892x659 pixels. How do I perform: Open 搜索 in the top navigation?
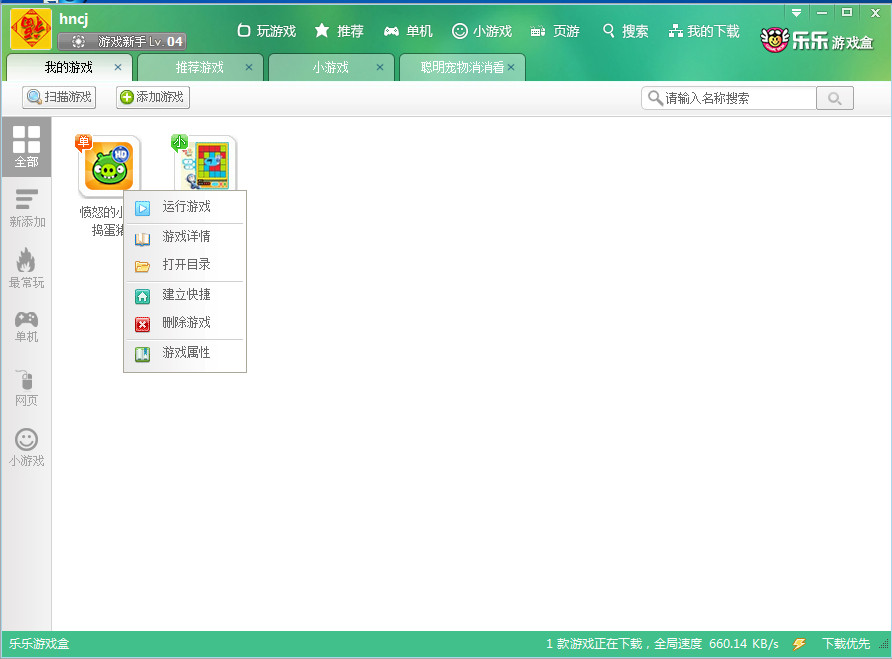pos(625,31)
